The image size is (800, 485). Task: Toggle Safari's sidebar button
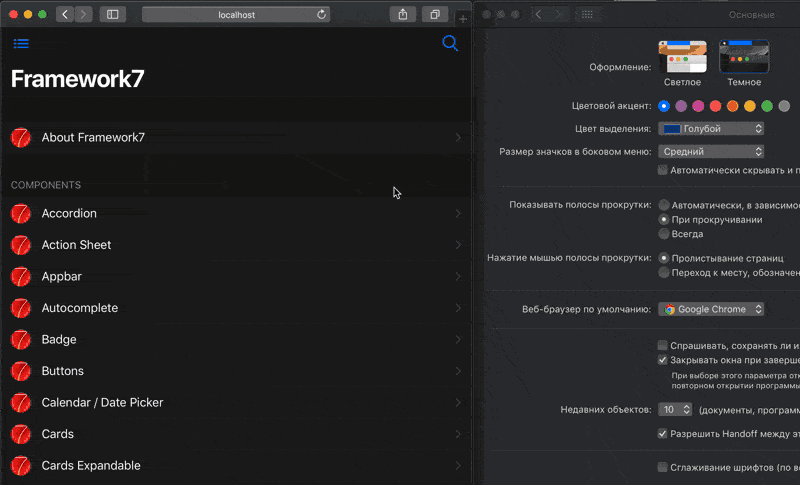click(112, 14)
